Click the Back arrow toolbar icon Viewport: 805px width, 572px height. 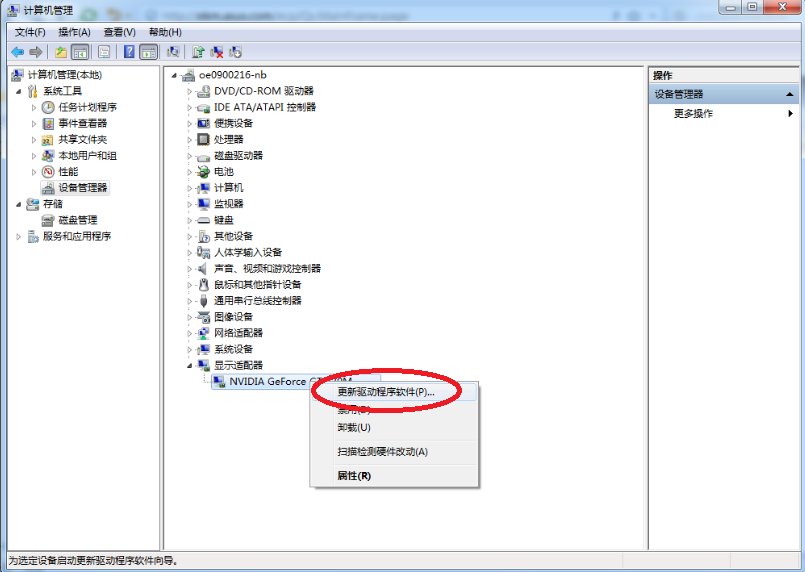[x=17, y=52]
